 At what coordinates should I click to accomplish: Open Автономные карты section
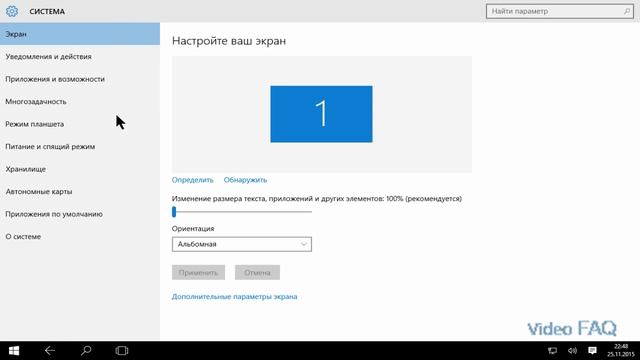pyautogui.click(x=80, y=191)
